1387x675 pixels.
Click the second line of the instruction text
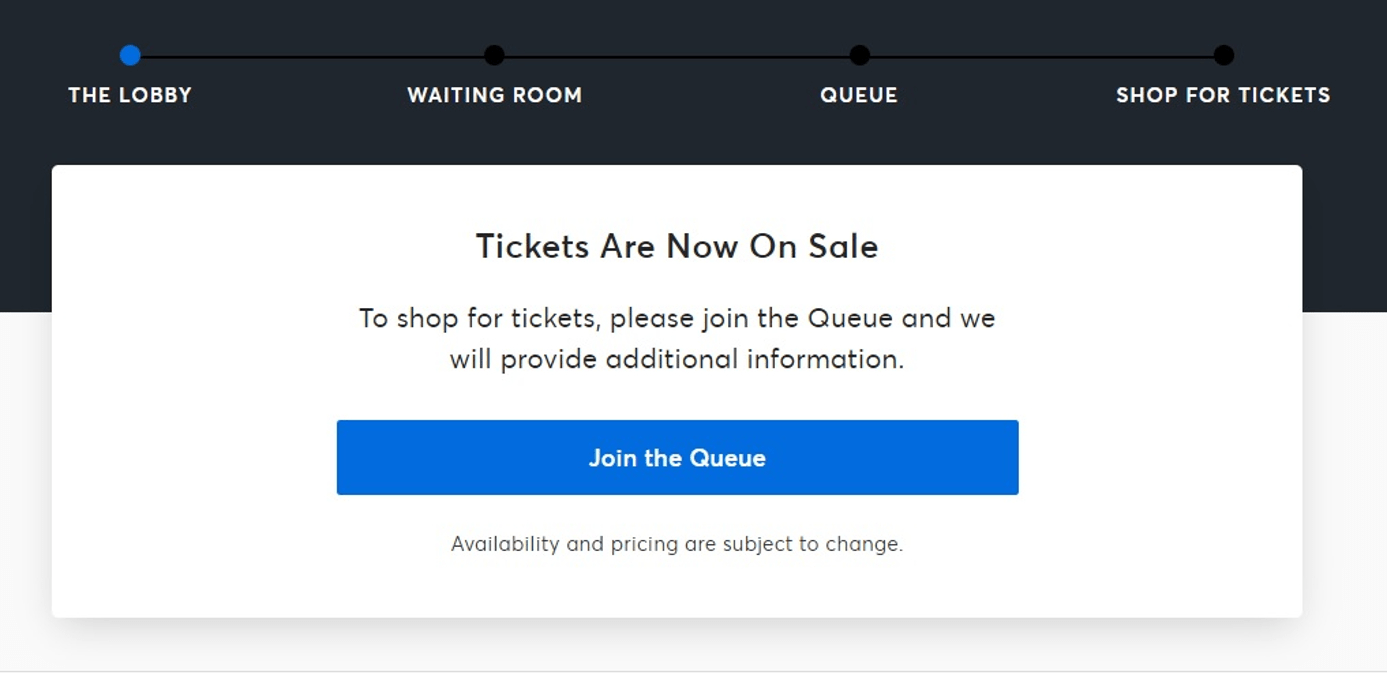point(677,359)
